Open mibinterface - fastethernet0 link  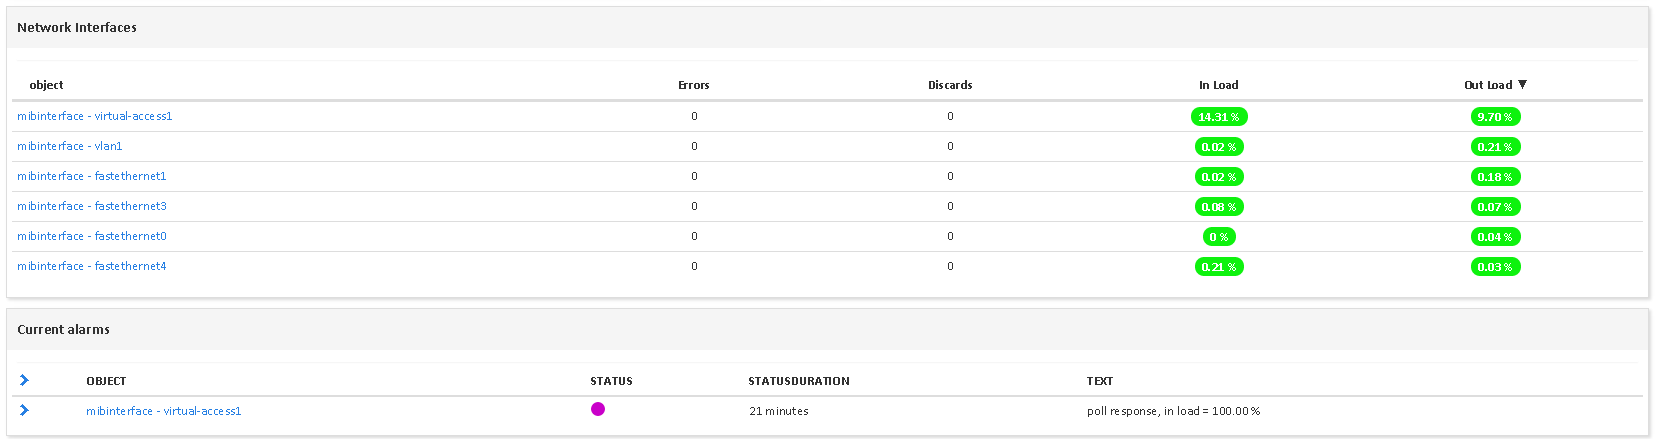coord(92,236)
